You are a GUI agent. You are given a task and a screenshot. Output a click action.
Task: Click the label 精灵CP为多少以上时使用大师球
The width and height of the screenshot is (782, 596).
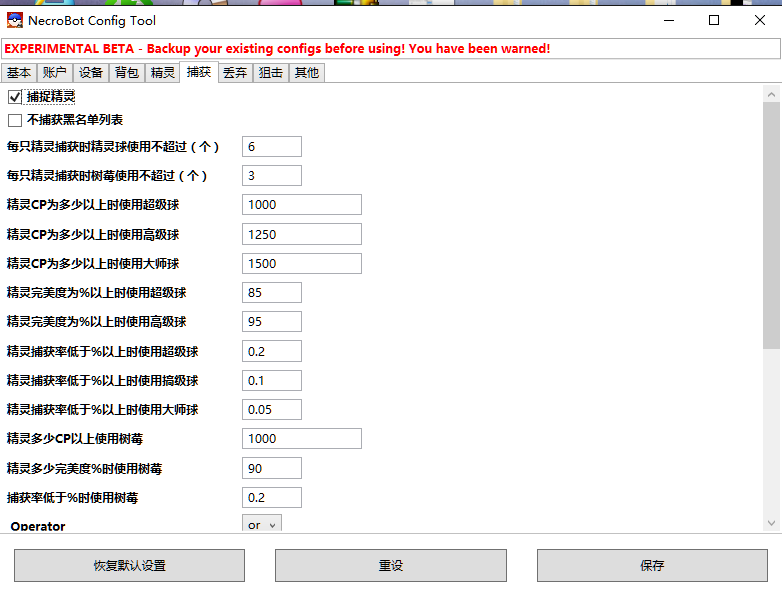(93, 263)
